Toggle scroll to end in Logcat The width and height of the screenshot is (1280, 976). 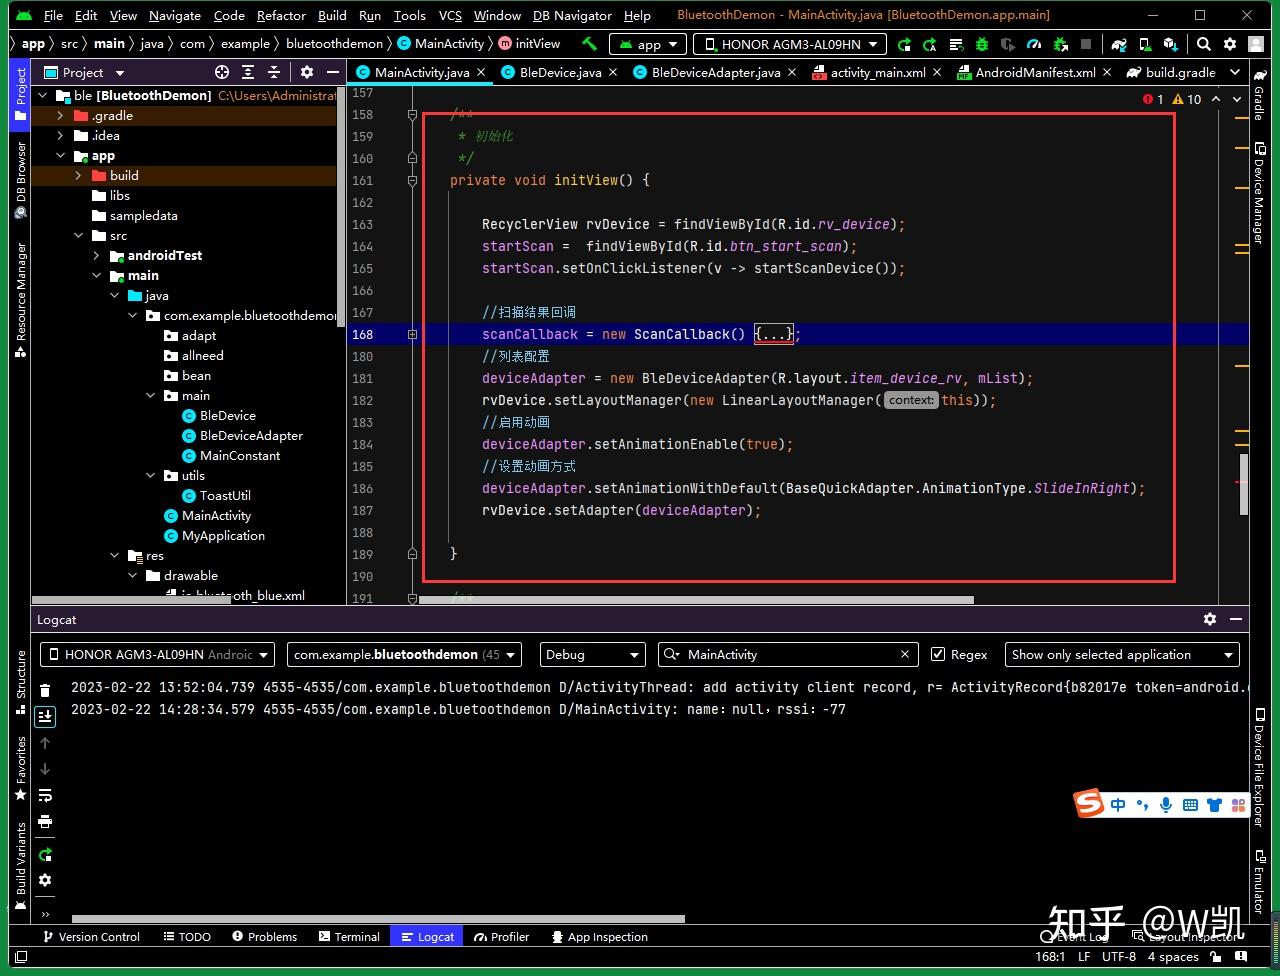45,716
